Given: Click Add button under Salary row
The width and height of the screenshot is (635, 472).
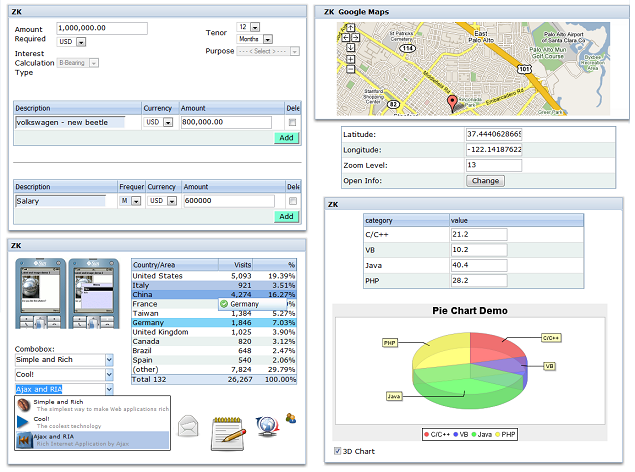Looking at the screenshot, I should [286, 216].
